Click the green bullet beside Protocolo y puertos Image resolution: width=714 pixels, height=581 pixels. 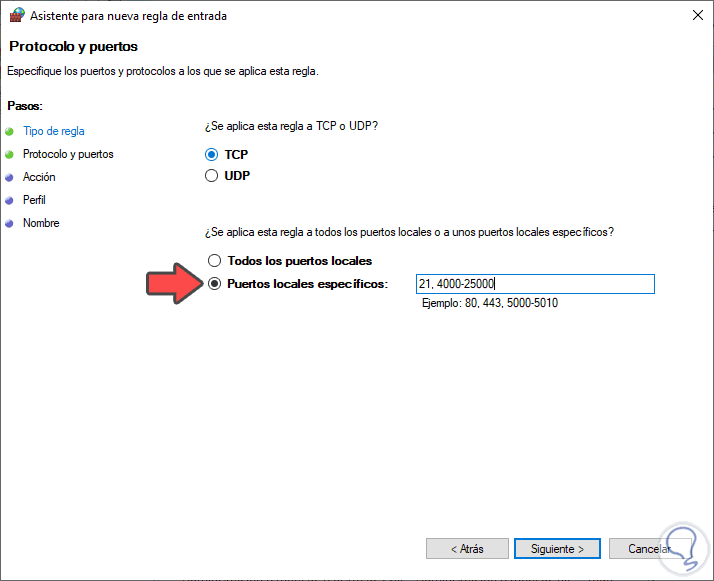(9, 154)
